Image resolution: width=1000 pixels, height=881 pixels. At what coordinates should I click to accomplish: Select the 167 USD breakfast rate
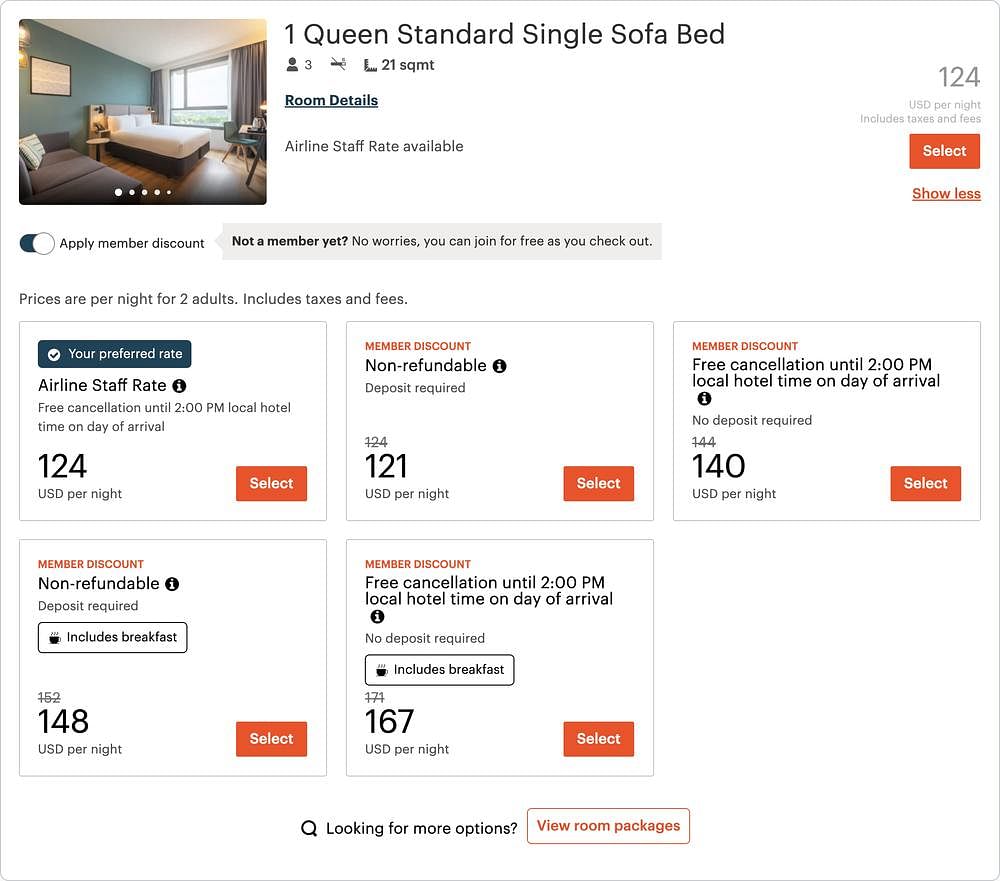598,739
